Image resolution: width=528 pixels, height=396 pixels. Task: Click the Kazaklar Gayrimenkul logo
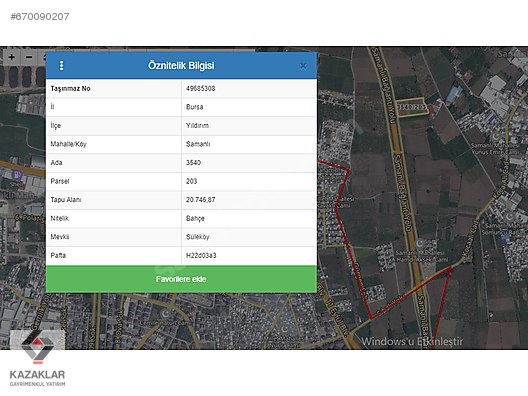(x=37, y=358)
